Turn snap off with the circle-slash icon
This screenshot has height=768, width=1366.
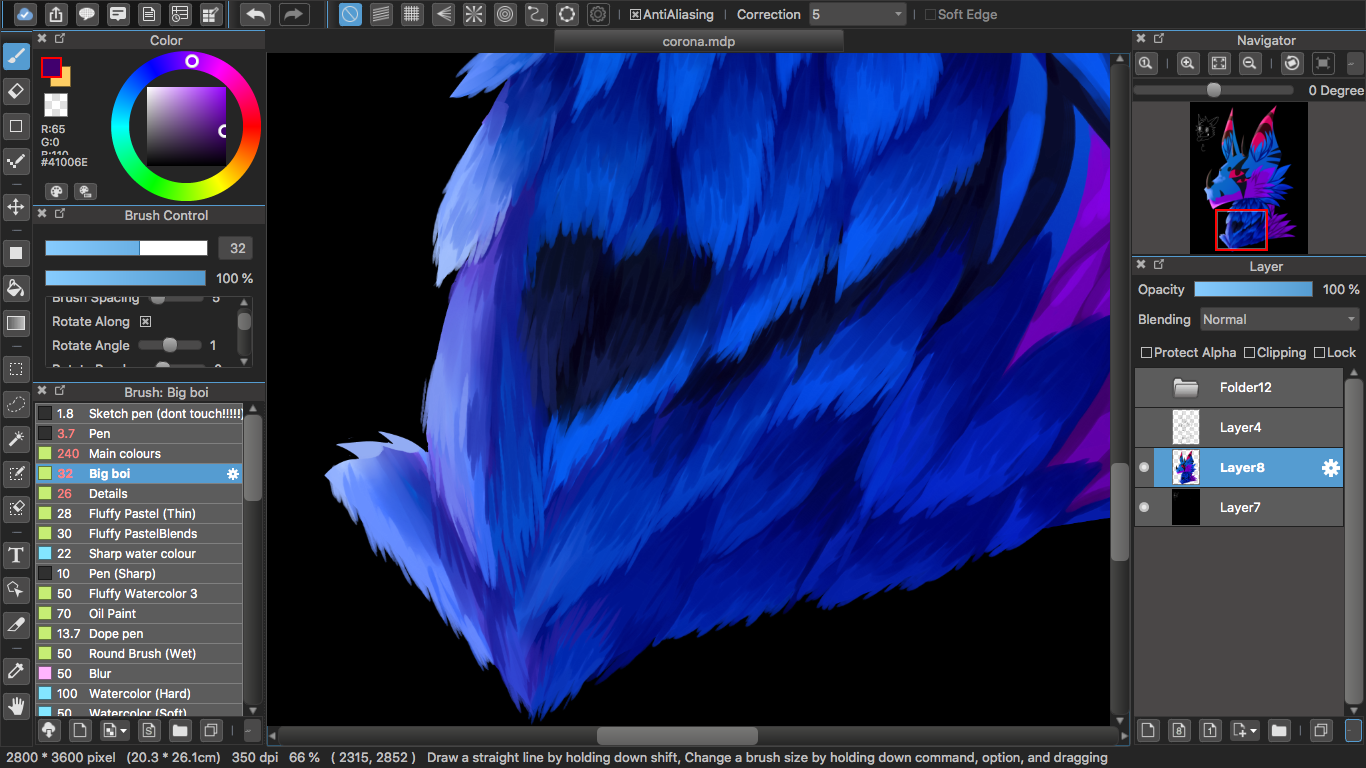pyautogui.click(x=350, y=14)
